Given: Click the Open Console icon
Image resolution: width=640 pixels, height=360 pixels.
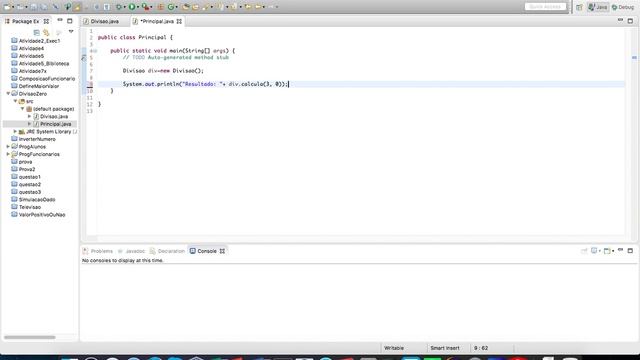Looking at the screenshot, I should click(607, 251).
